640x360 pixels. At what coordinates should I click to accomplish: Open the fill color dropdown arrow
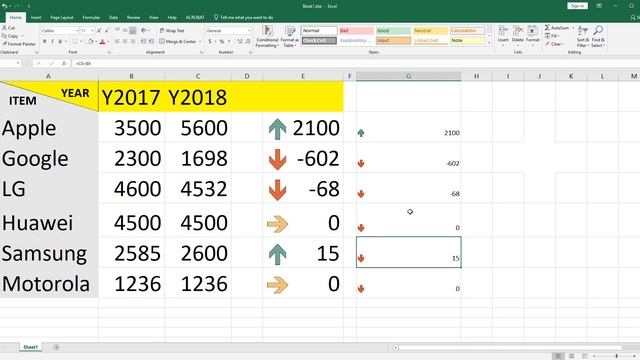[95, 42]
